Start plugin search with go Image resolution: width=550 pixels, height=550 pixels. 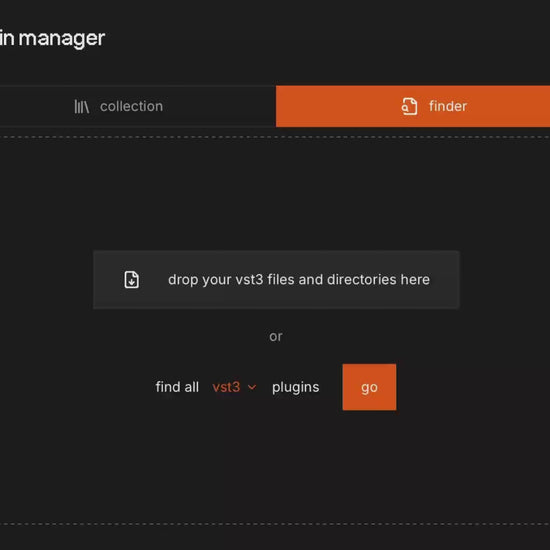[369, 387]
